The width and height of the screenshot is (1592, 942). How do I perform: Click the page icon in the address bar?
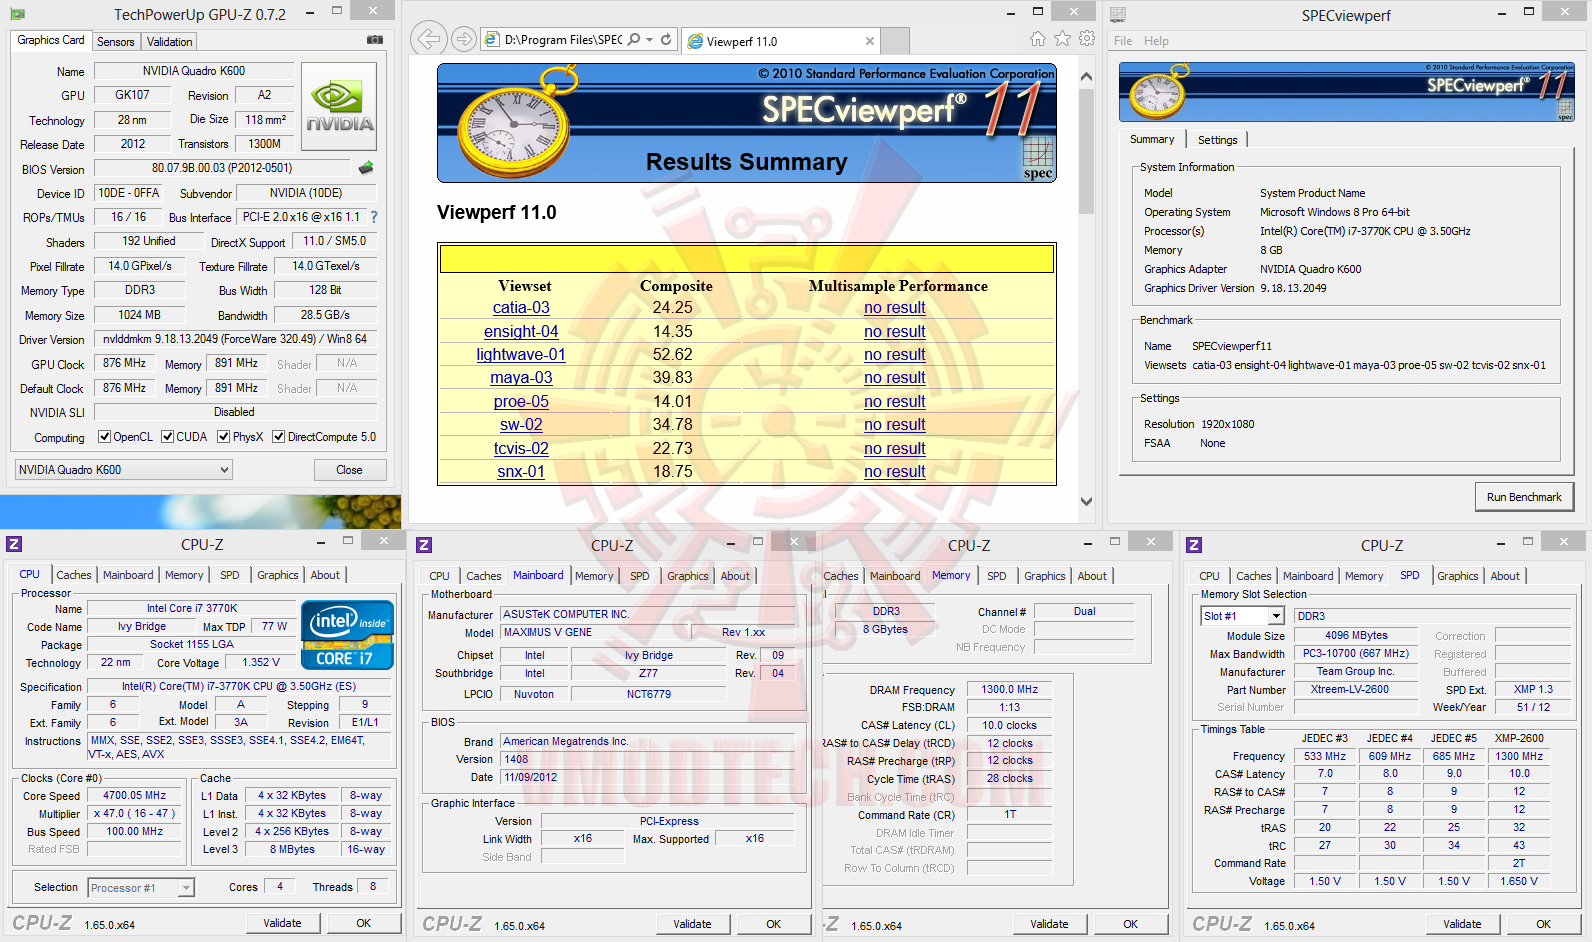pos(492,40)
